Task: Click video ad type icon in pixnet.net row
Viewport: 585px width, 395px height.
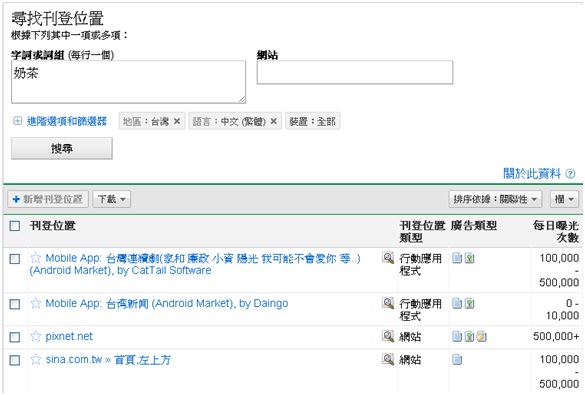Action: coord(482,336)
